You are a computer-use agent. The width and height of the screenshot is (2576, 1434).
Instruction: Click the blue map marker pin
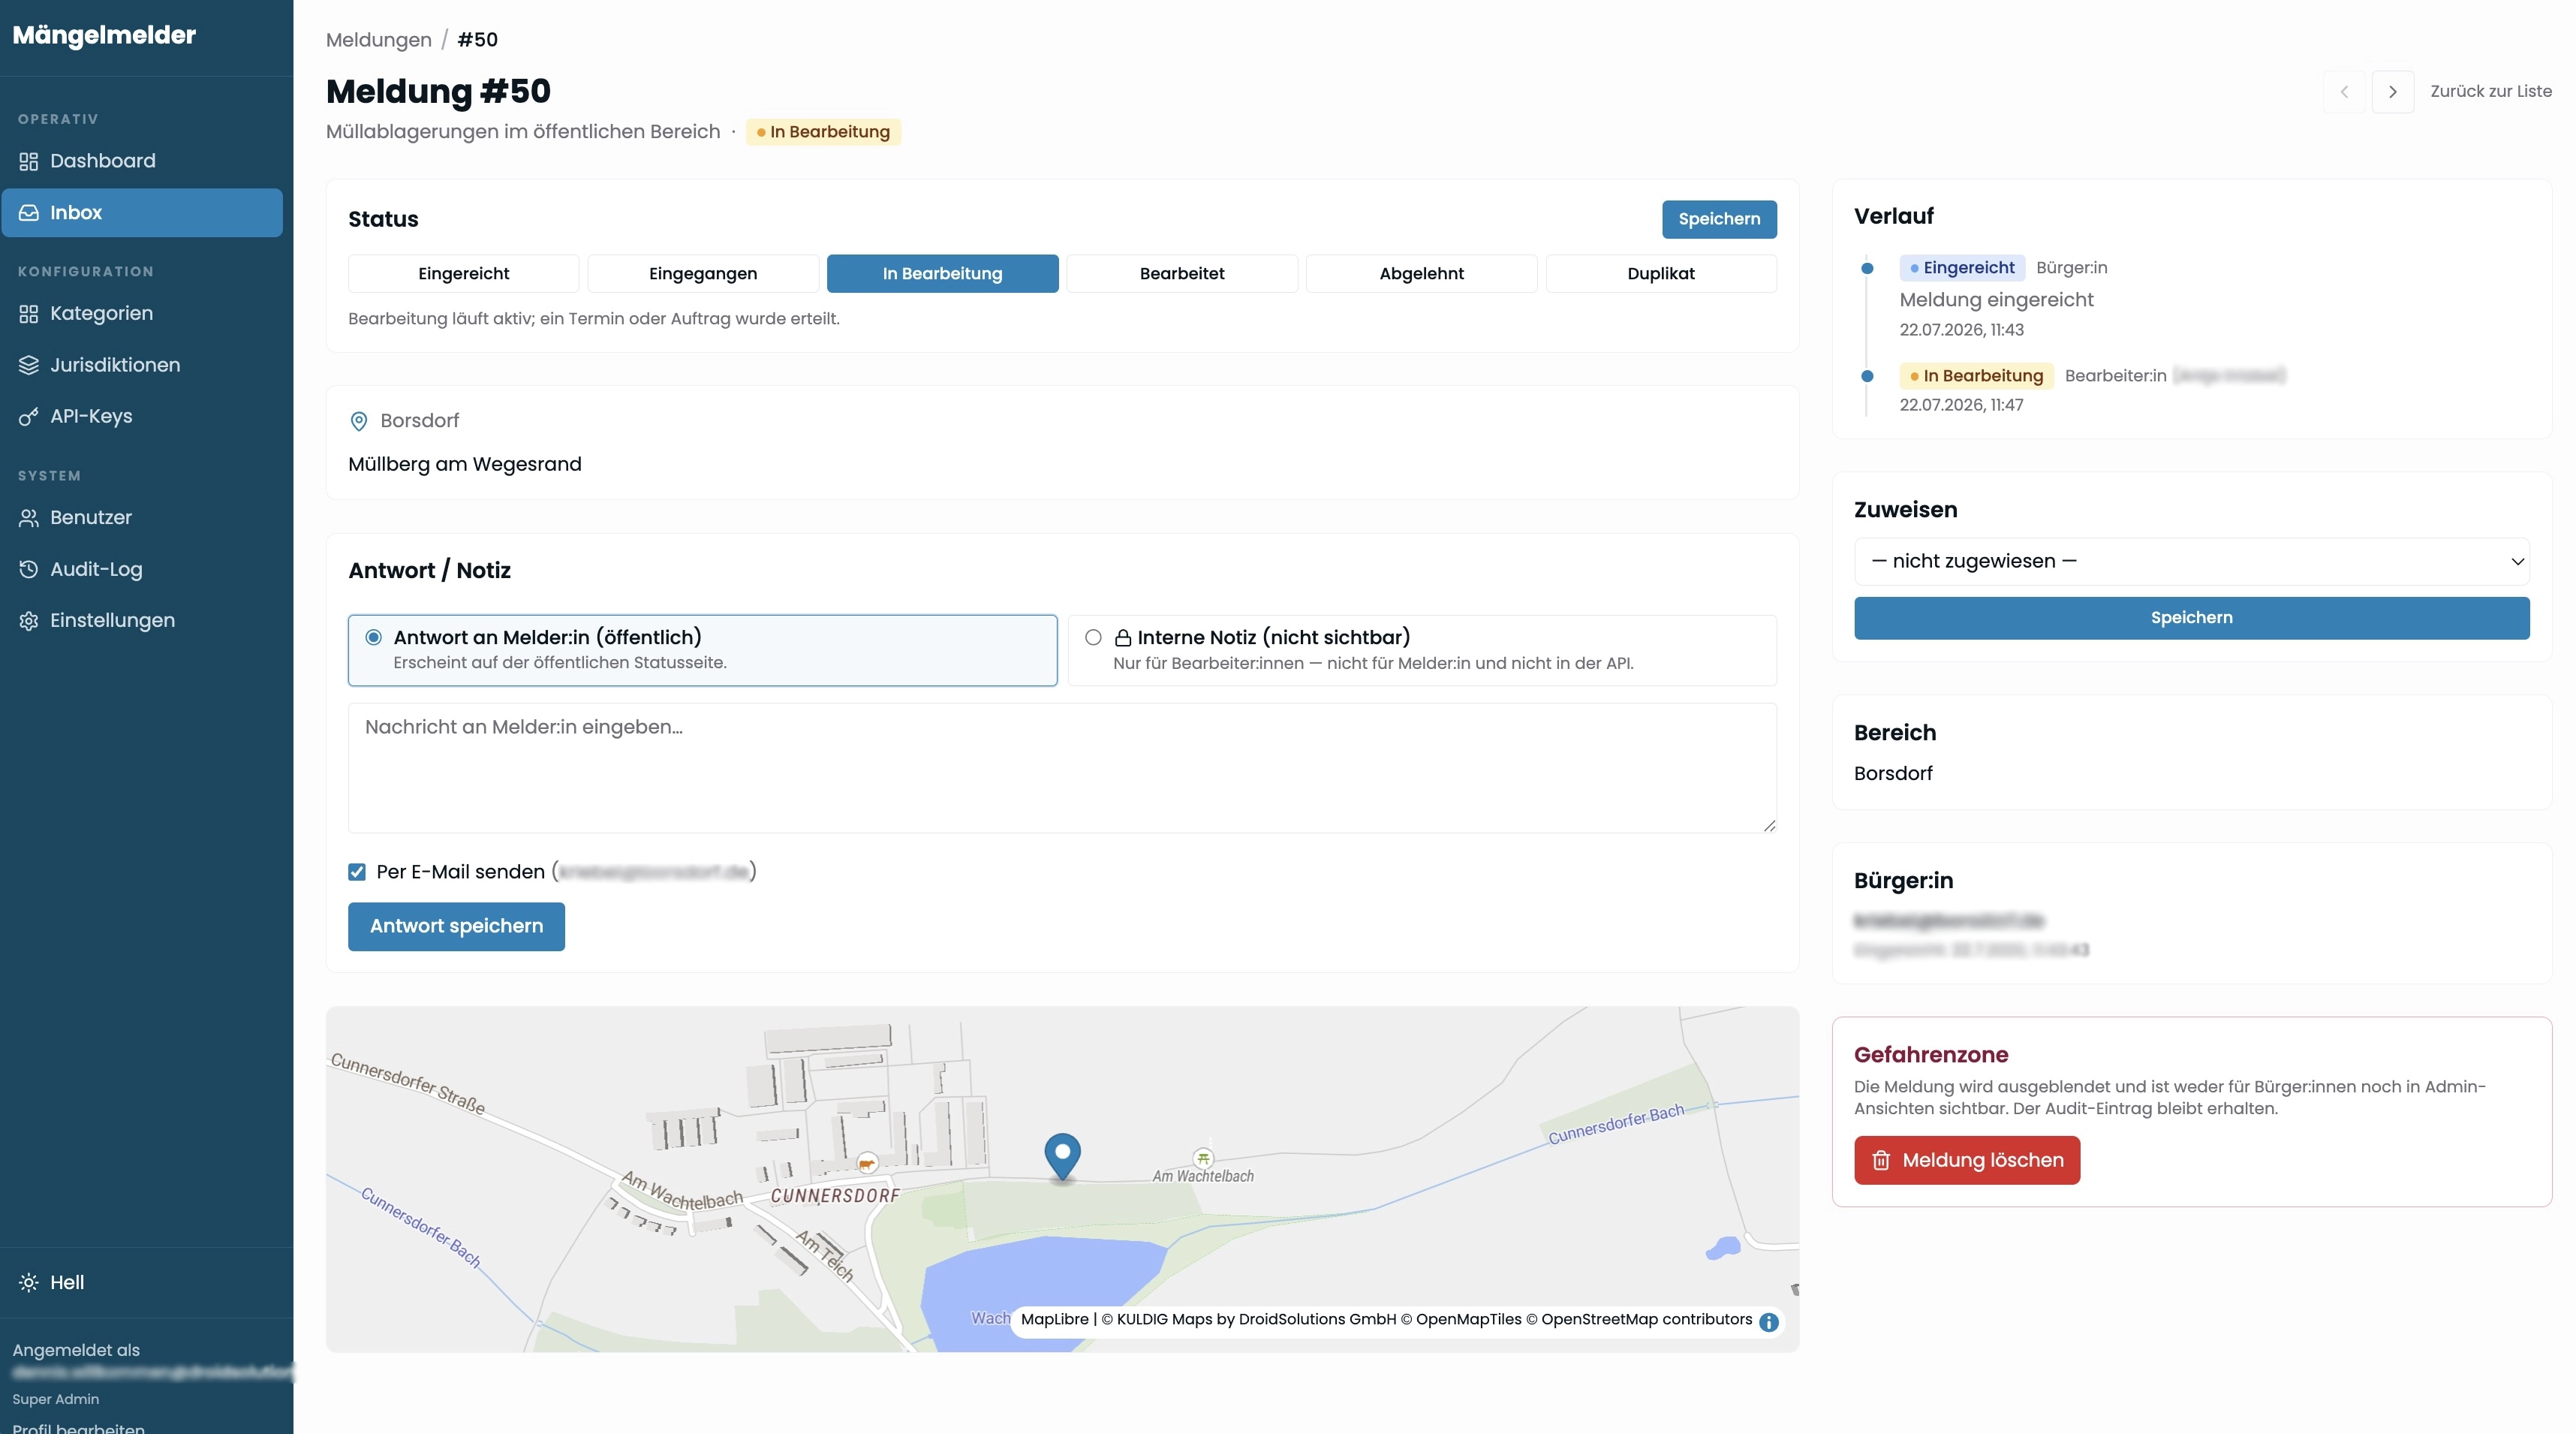click(x=1062, y=1157)
